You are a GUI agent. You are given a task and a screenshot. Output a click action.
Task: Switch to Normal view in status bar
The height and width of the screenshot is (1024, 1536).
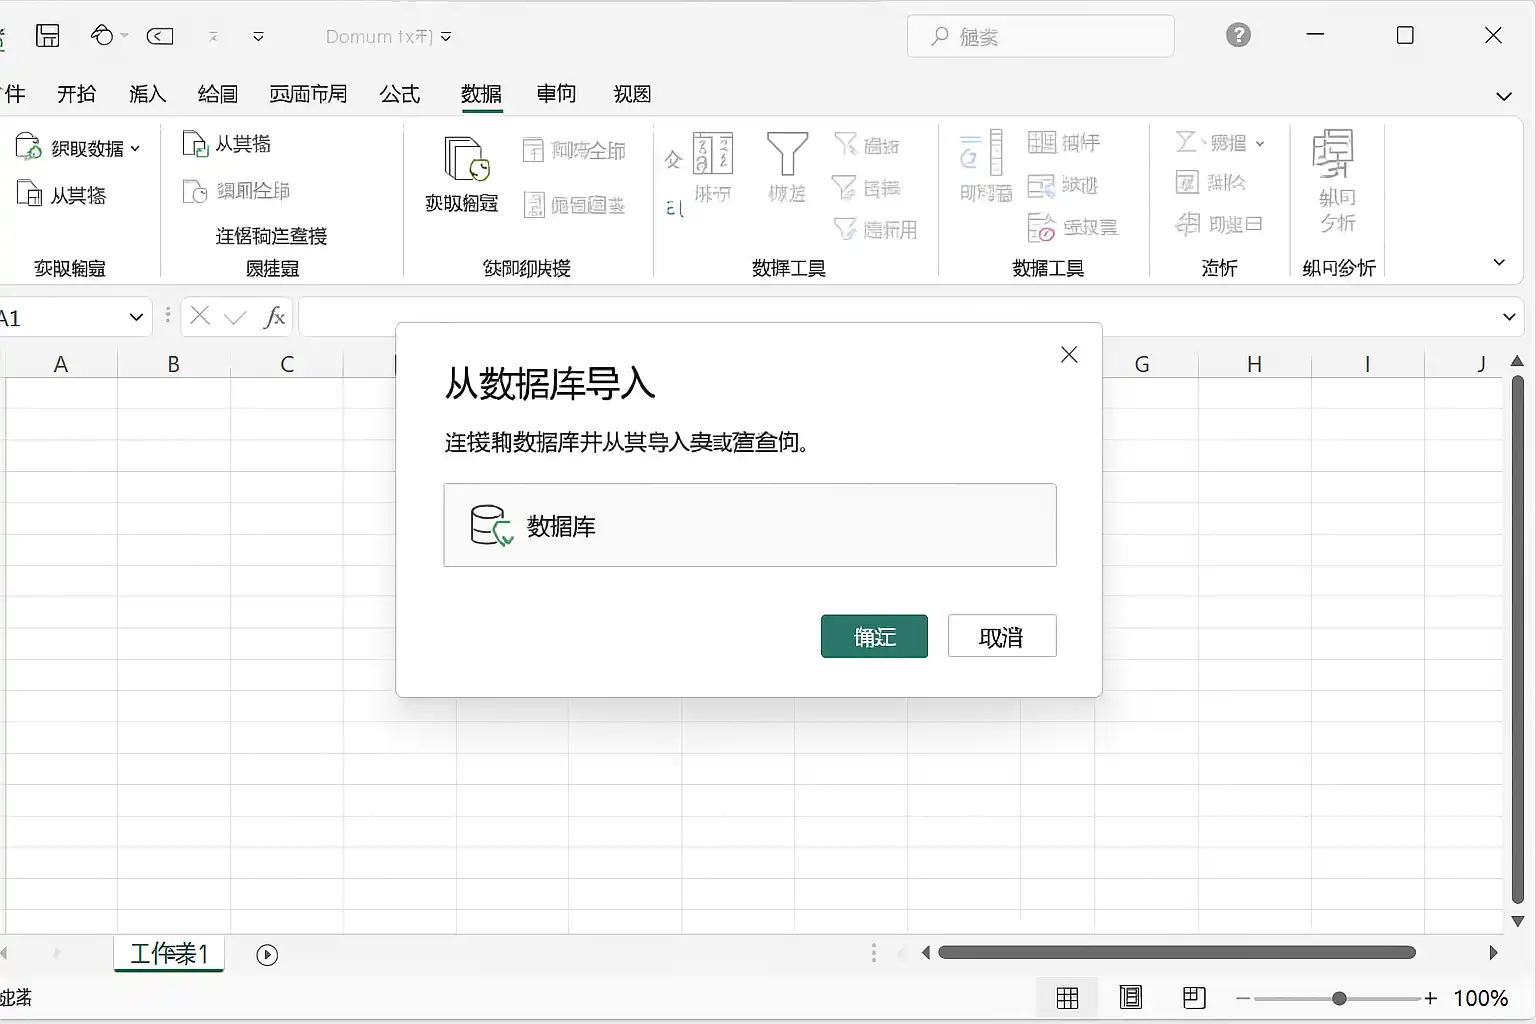[x=1067, y=998]
